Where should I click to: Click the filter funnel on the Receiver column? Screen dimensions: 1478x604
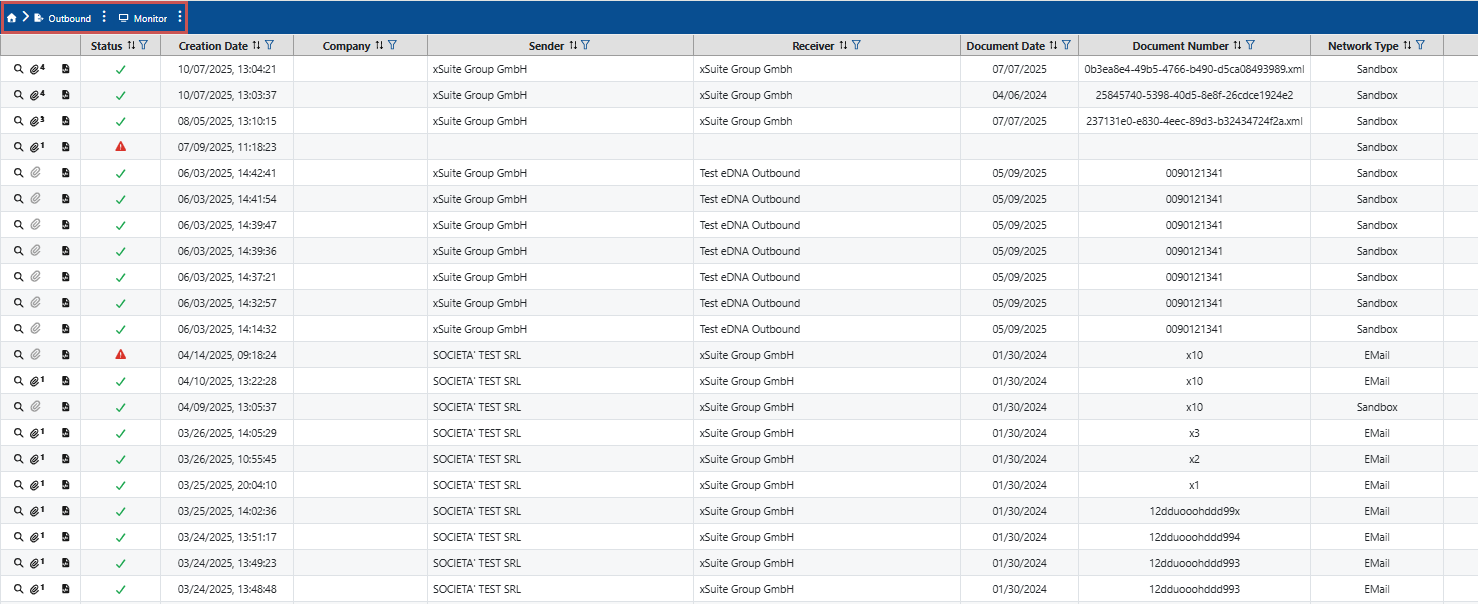[857, 45]
